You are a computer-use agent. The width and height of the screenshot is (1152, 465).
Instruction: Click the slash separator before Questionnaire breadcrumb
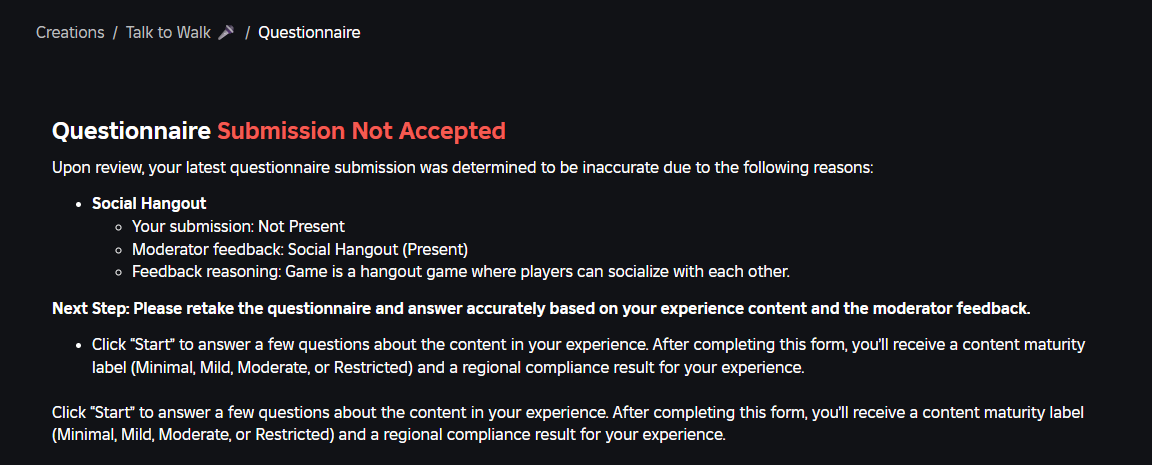coord(248,32)
